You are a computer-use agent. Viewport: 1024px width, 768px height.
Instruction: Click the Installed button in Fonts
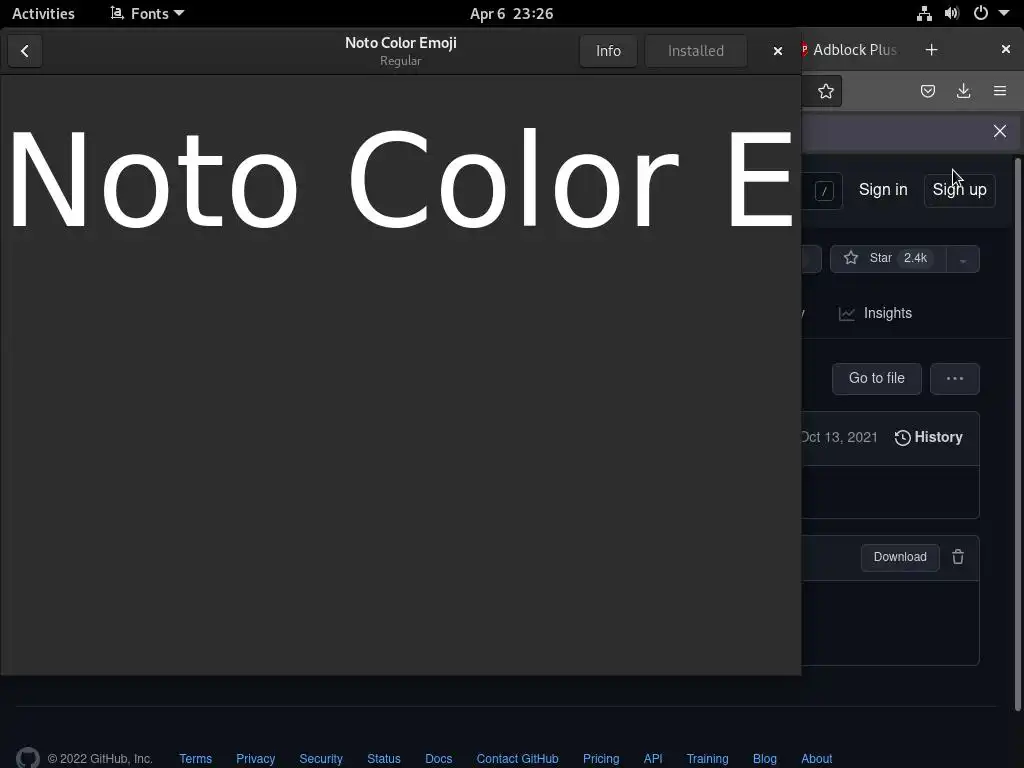(696, 51)
